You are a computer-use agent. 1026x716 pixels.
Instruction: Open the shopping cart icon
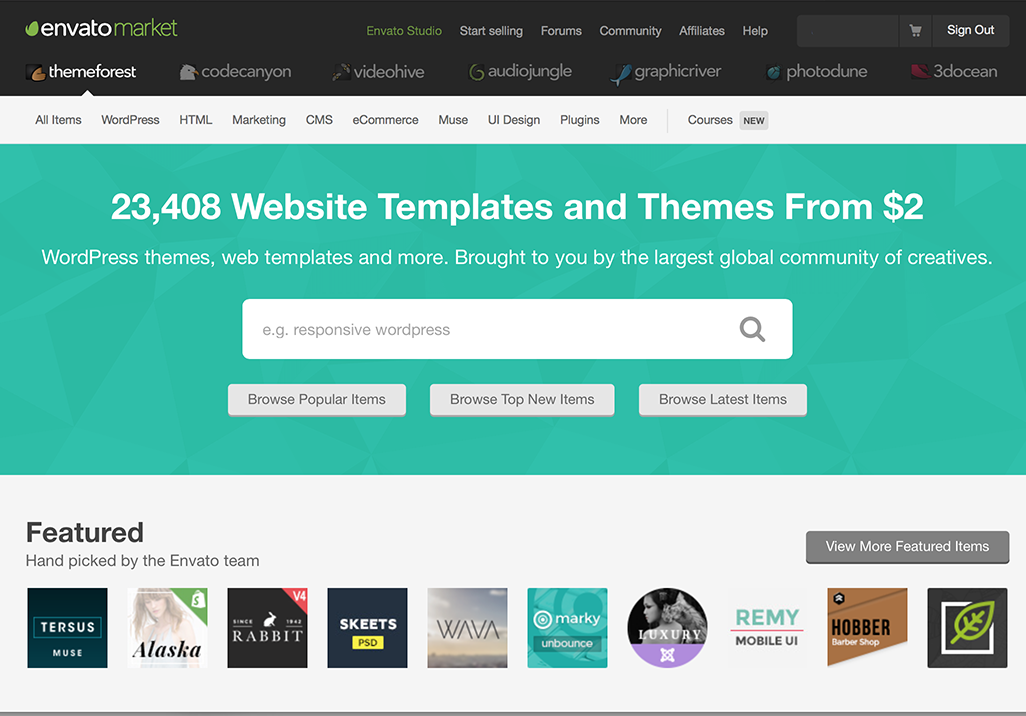coord(915,30)
